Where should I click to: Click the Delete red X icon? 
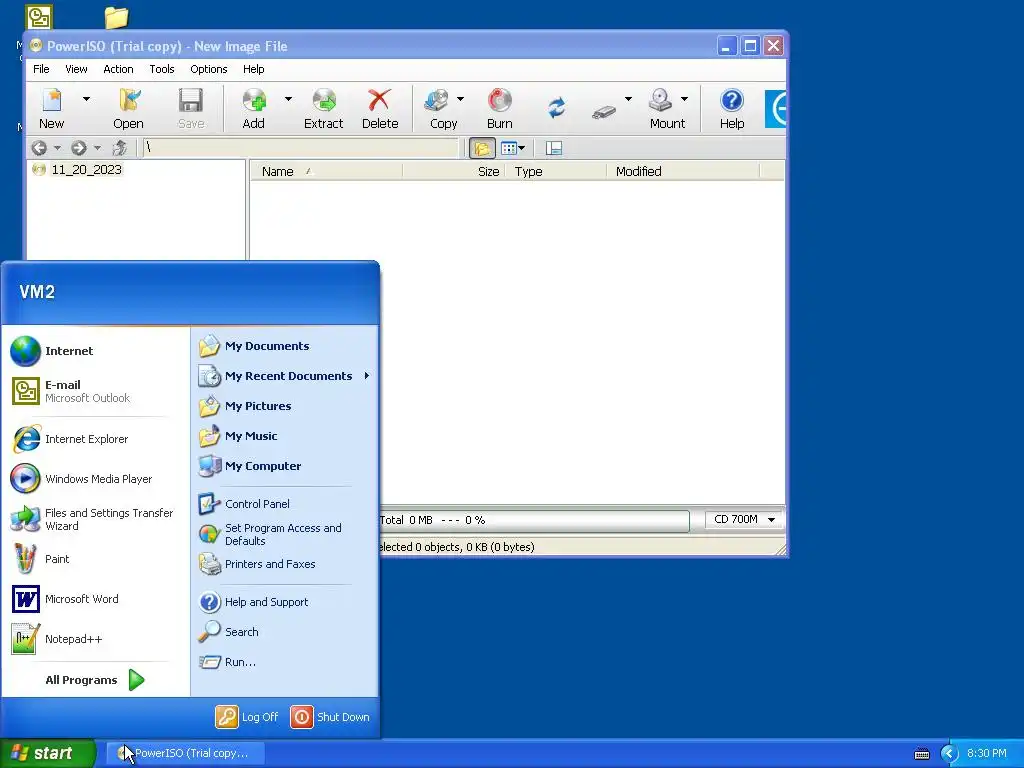click(x=379, y=101)
